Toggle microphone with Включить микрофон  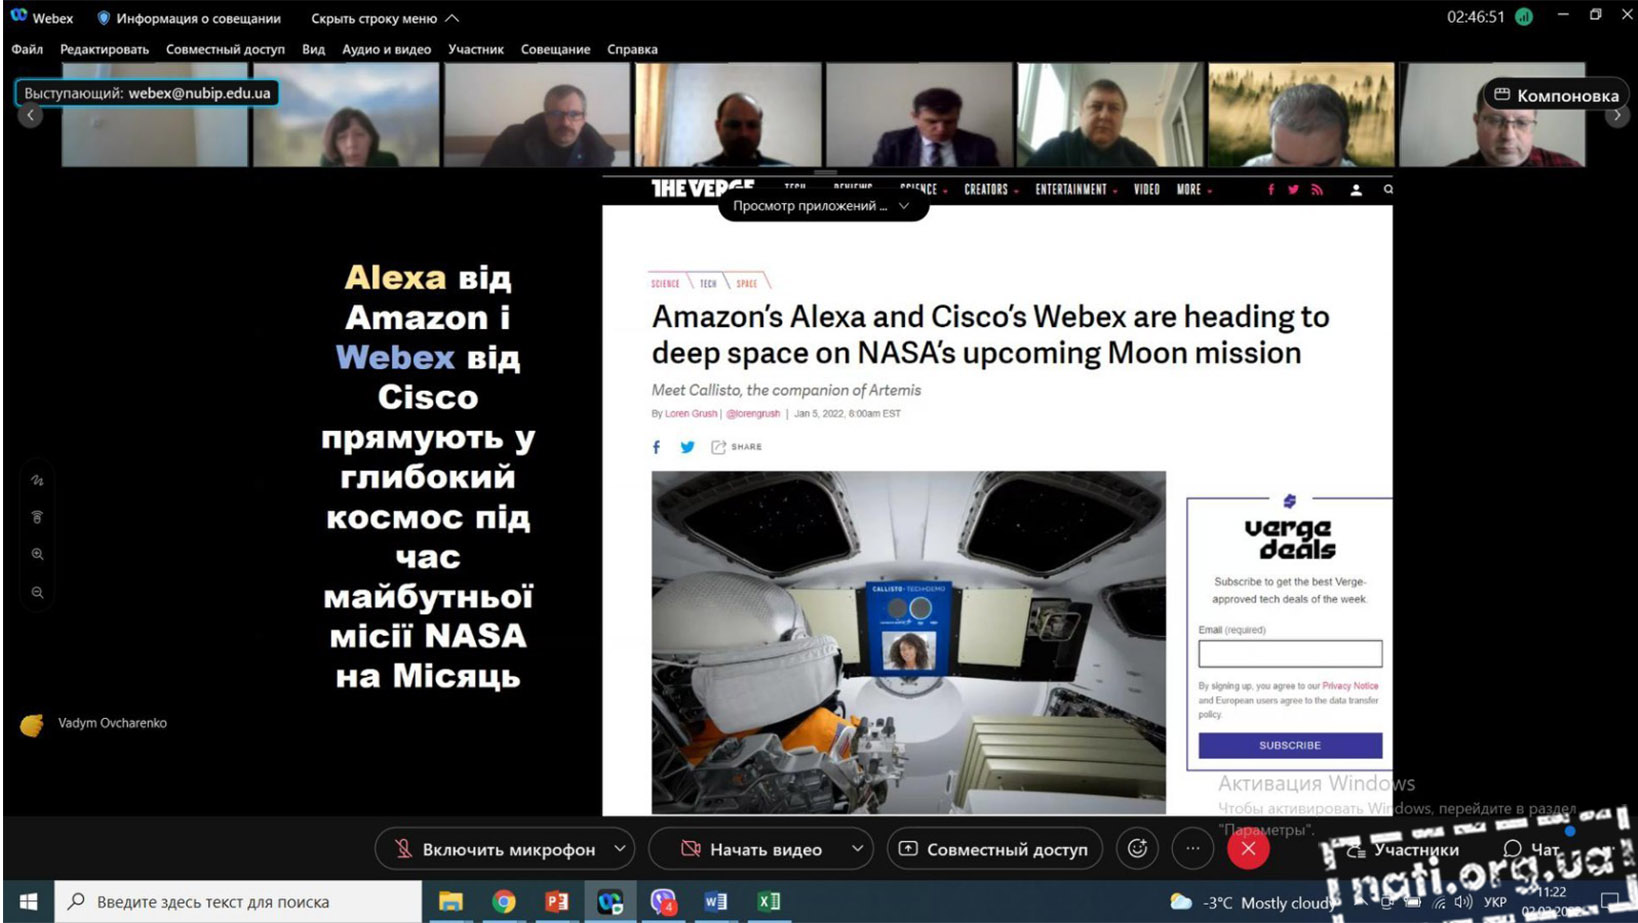click(x=494, y=849)
